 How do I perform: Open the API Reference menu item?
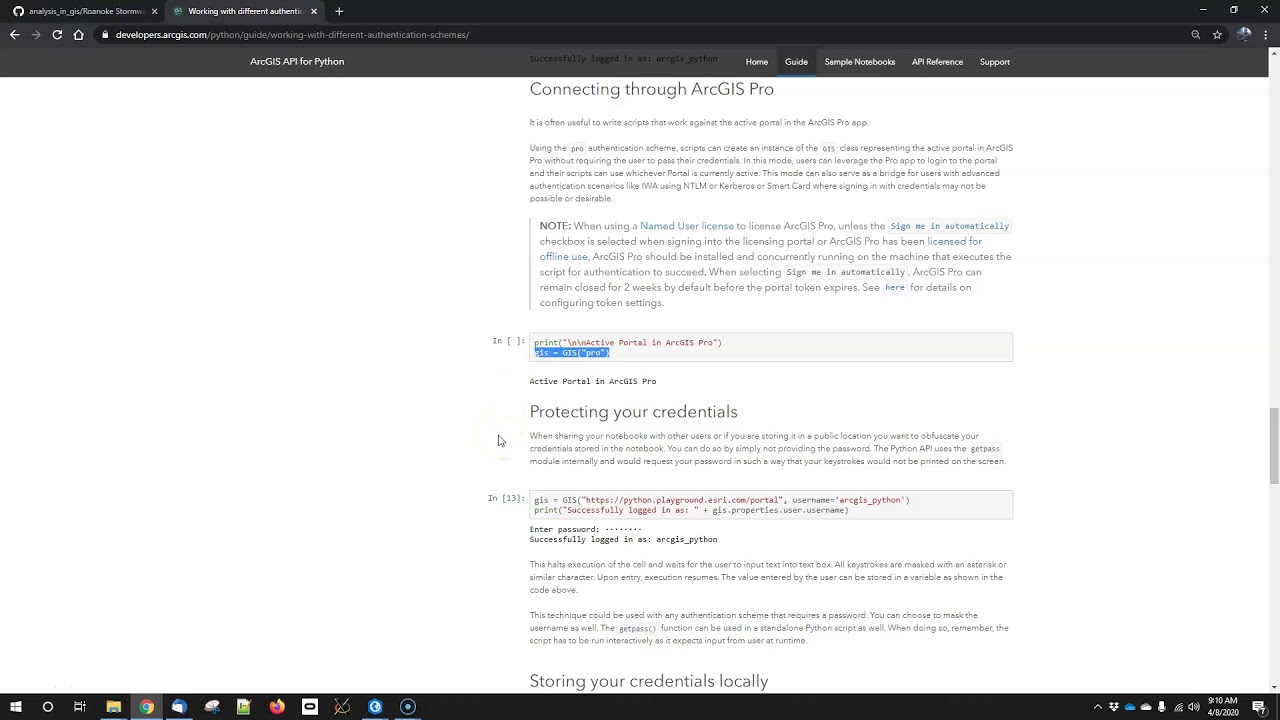point(937,62)
